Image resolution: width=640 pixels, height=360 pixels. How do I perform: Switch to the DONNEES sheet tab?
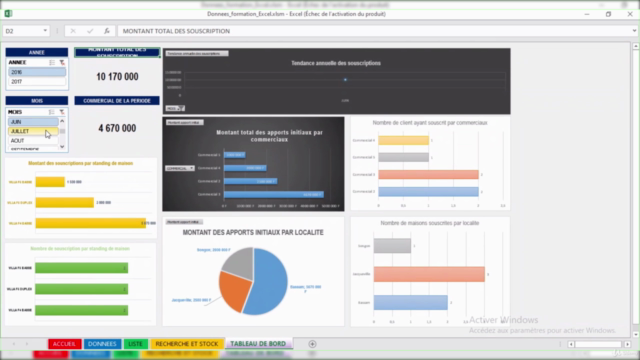coord(102,344)
